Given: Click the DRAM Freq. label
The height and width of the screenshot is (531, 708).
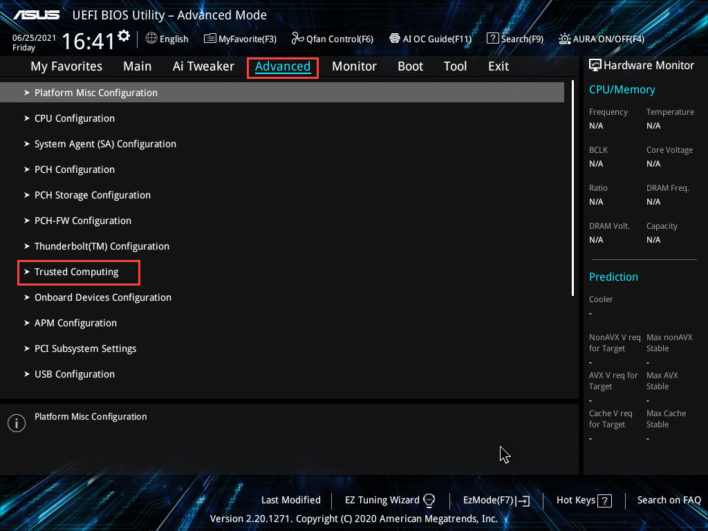Looking at the screenshot, I should pyautogui.click(x=667, y=188).
